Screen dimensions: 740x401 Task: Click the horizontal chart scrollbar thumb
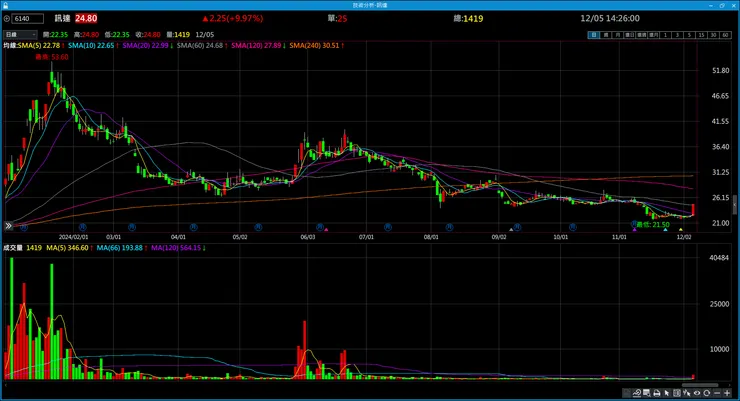[700, 385]
